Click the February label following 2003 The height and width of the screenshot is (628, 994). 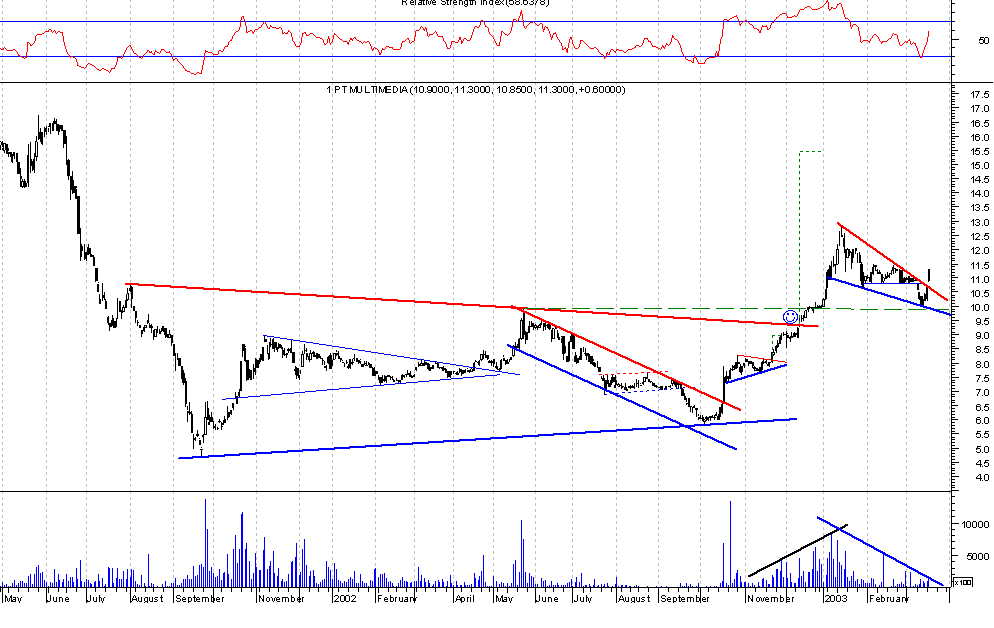[x=888, y=598]
